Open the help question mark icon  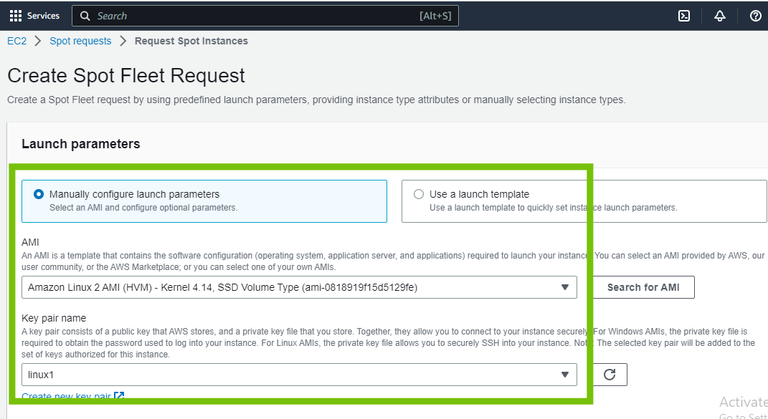point(756,16)
